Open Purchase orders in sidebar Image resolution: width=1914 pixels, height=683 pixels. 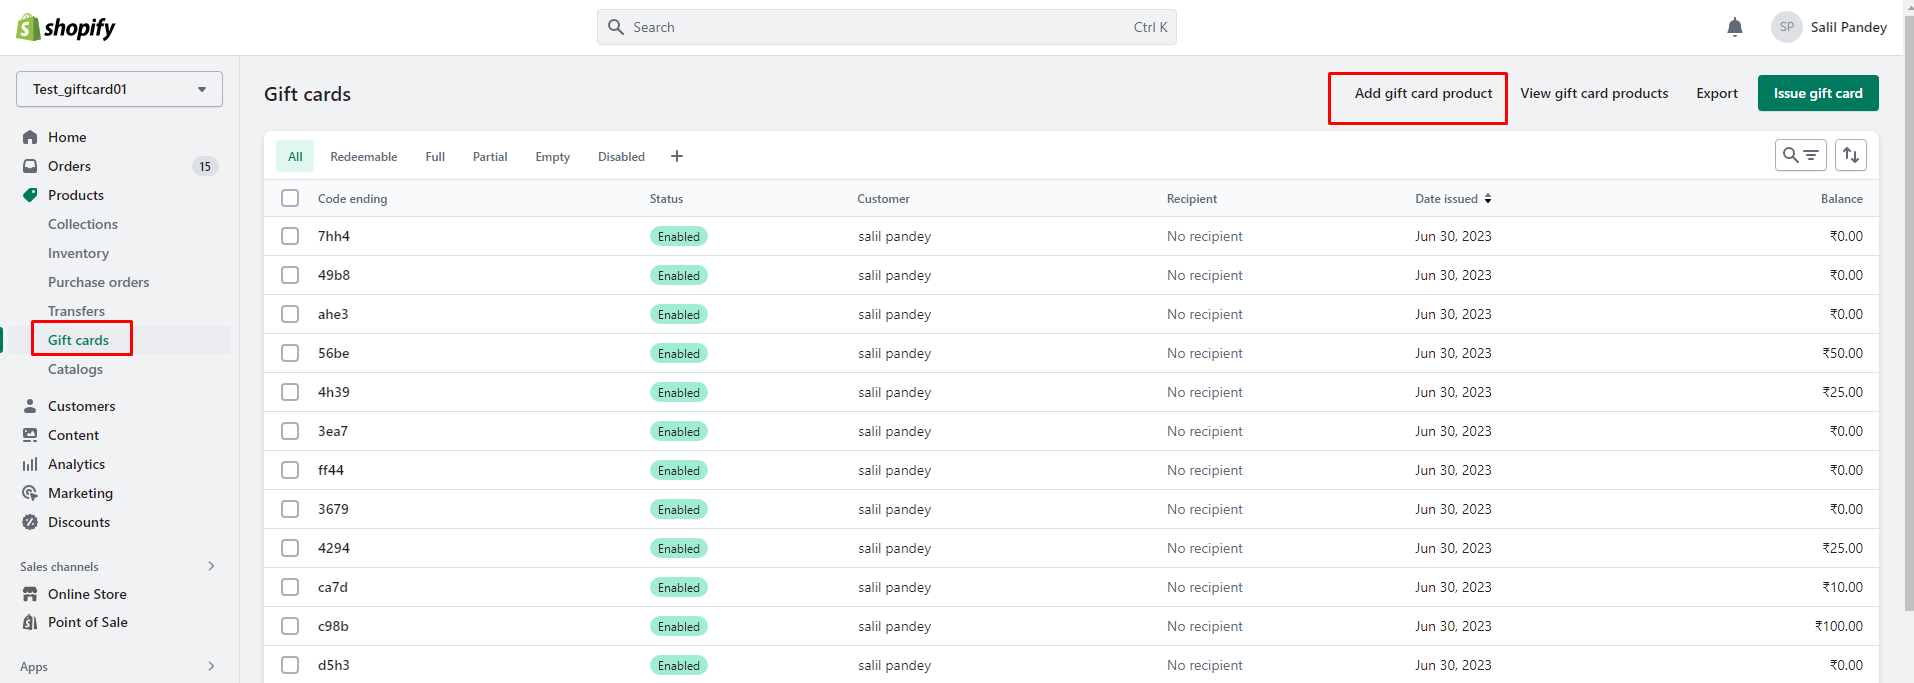[99, 282]
